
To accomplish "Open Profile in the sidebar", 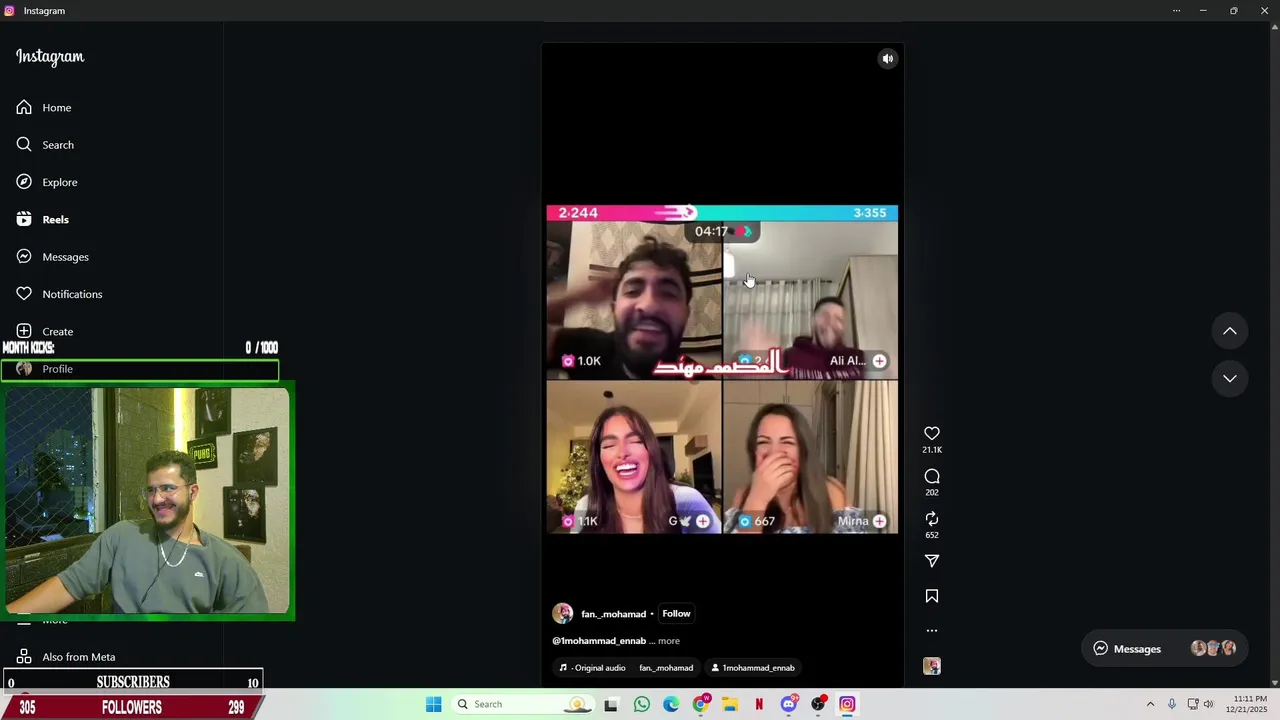I will pos(45,369).
